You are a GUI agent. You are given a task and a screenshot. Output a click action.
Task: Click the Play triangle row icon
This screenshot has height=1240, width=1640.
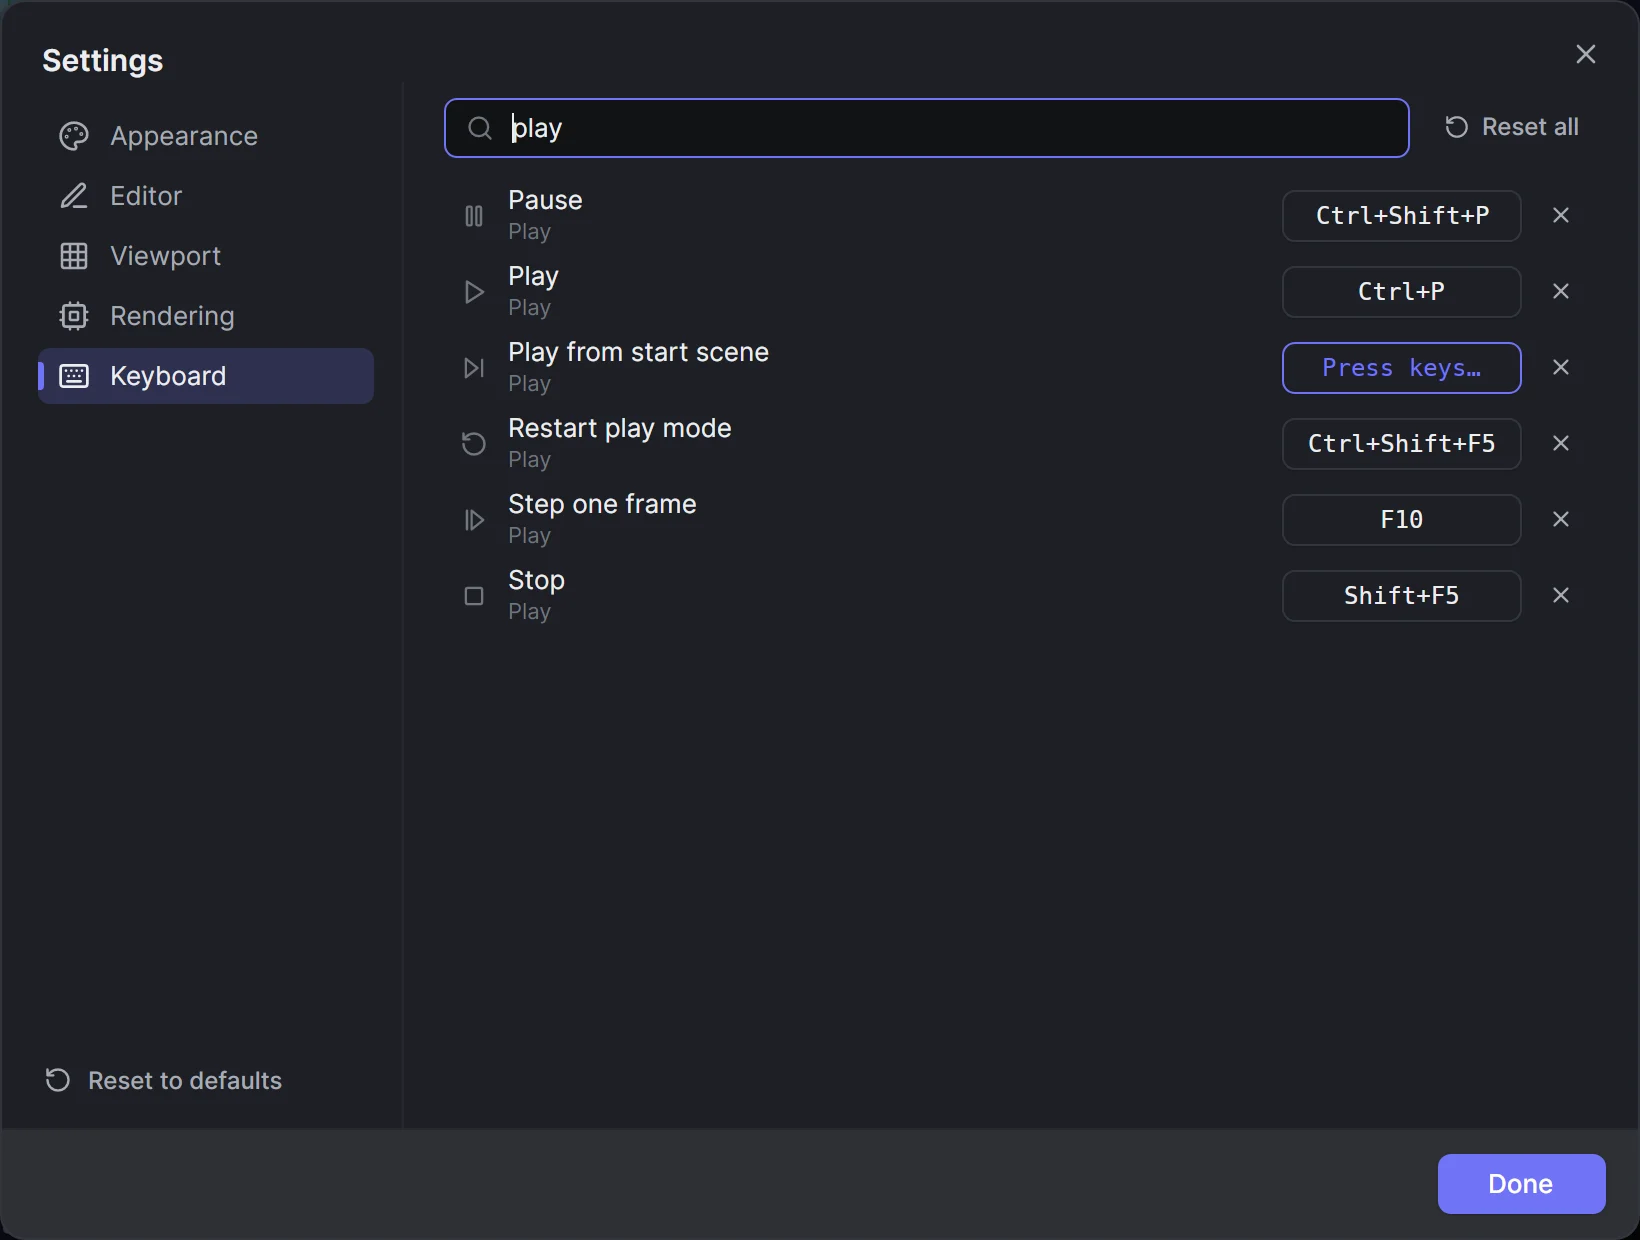(x=474, y=292)
